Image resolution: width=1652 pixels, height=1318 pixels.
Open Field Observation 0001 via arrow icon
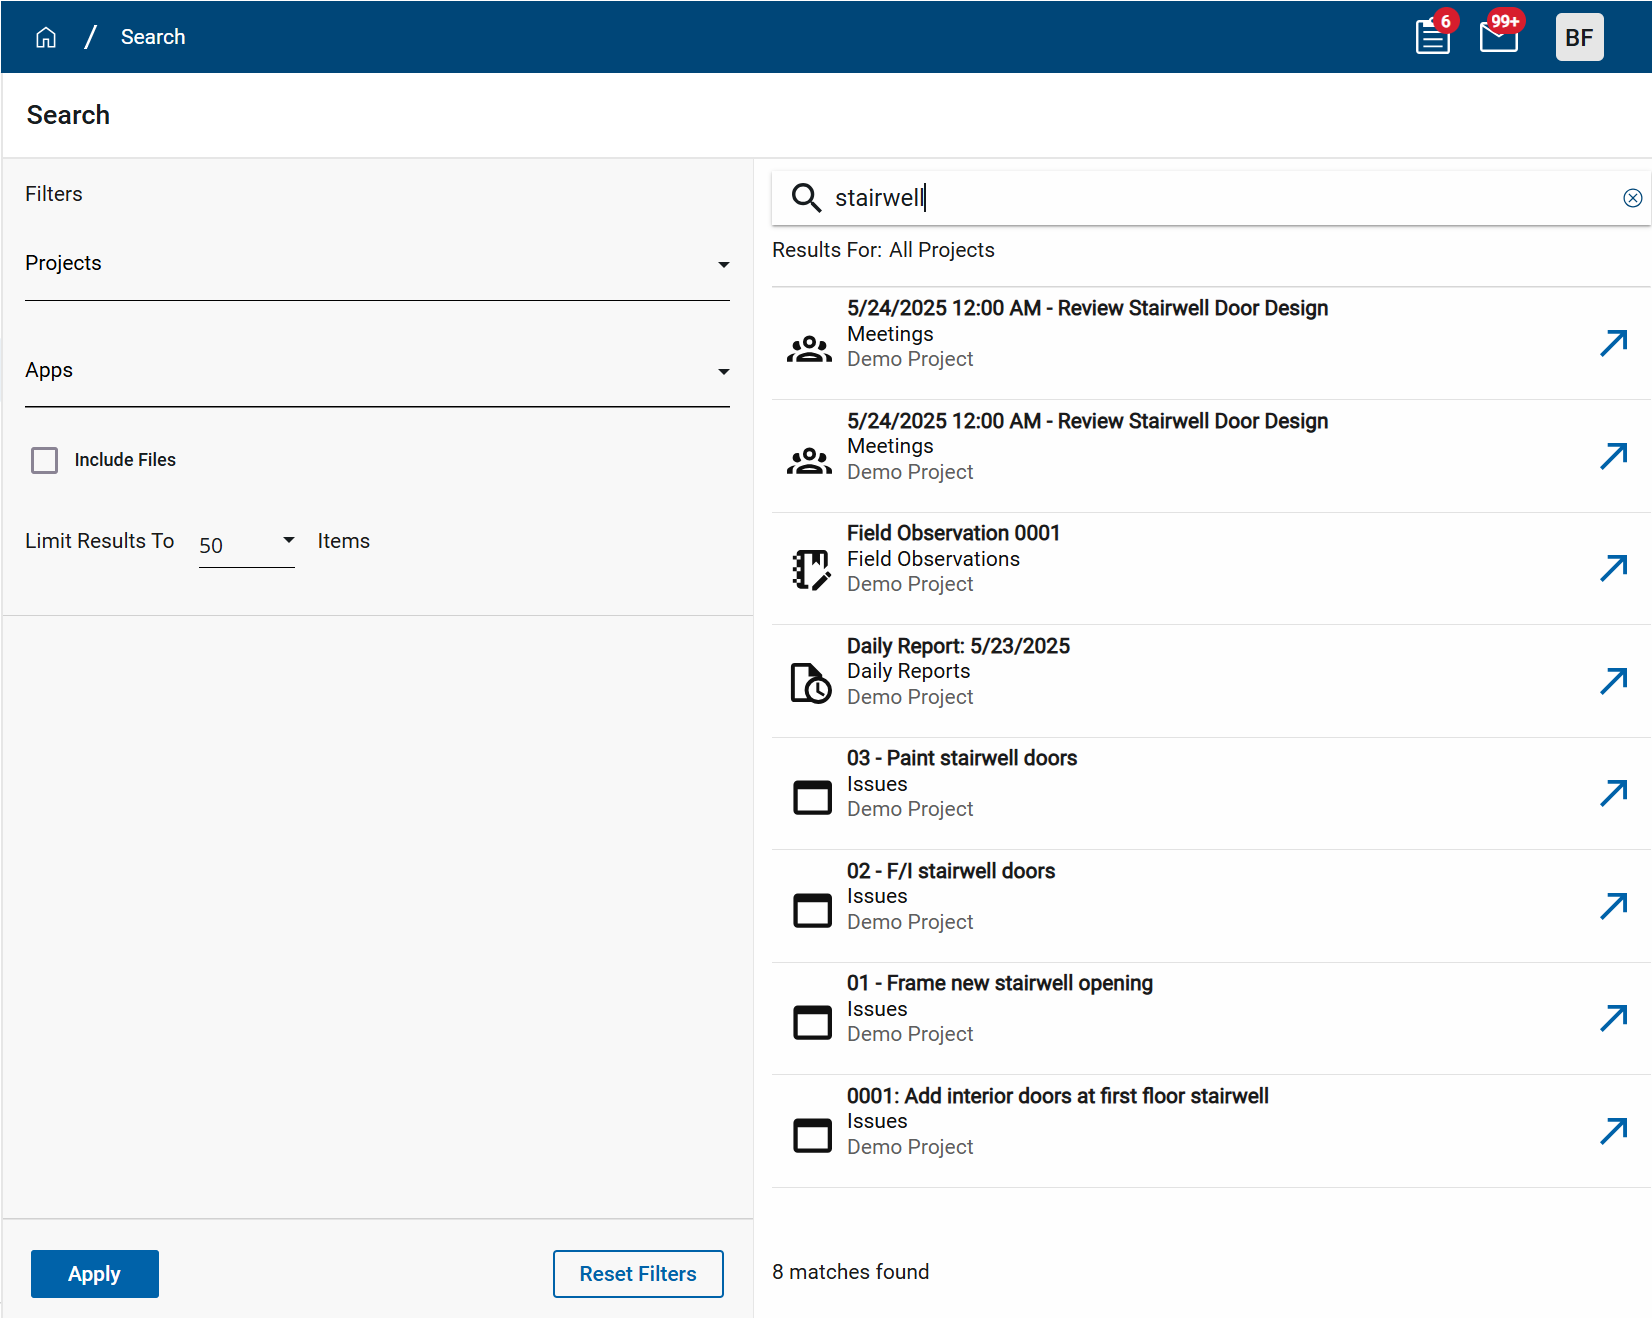pyautogui.click(x=1613, y=568)
